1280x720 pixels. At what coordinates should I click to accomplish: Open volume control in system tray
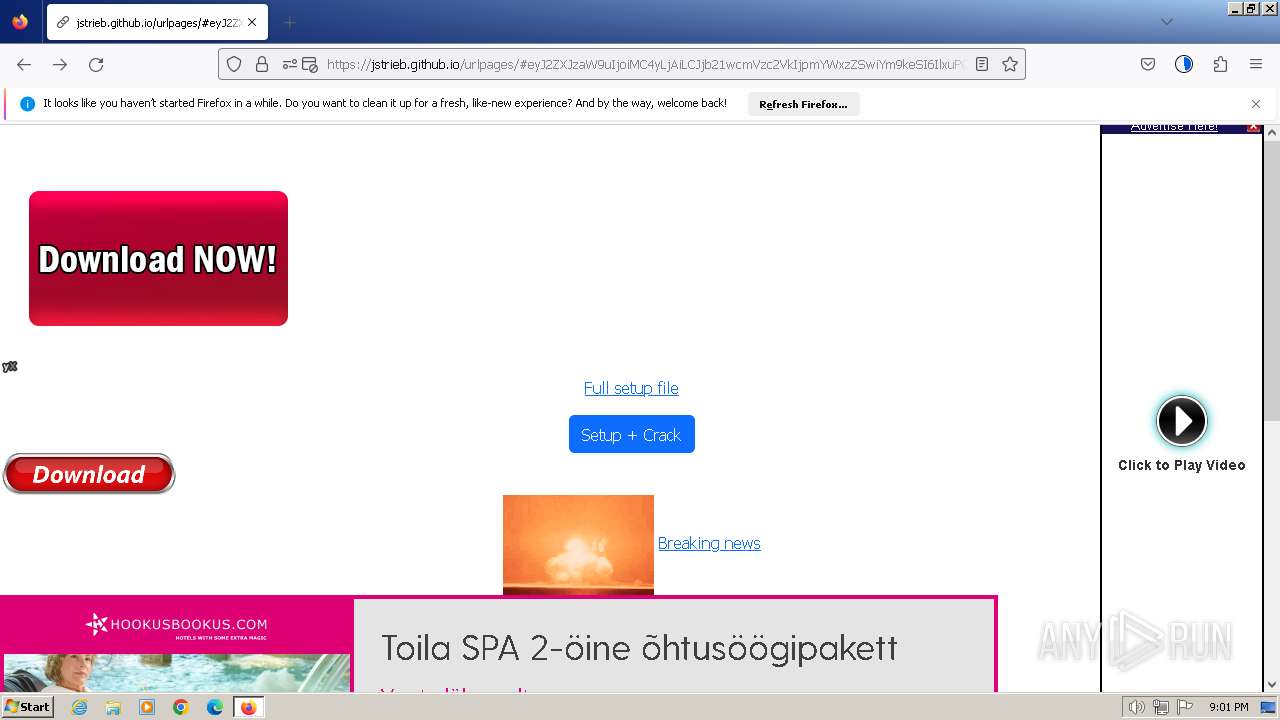tap(1137, 707)
